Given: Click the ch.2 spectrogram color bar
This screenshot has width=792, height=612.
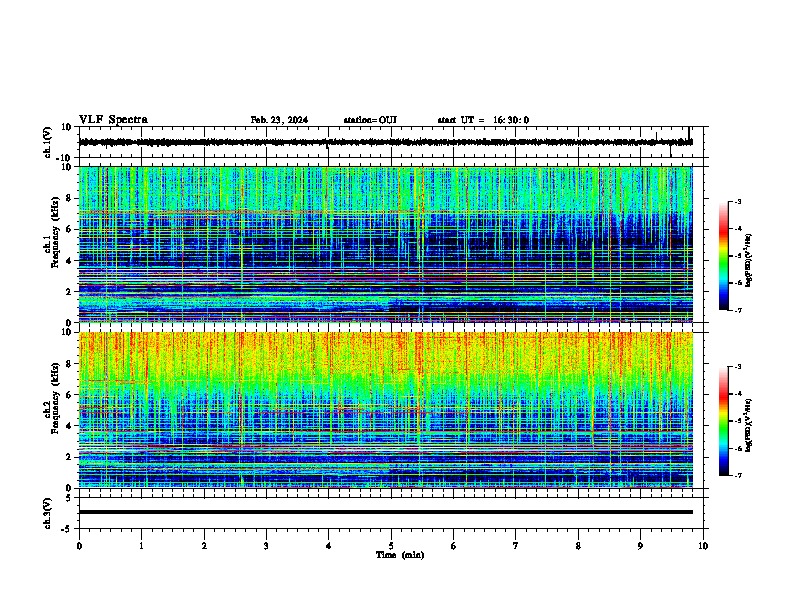Looking at the screenshot, I should (x=724, y=421).
